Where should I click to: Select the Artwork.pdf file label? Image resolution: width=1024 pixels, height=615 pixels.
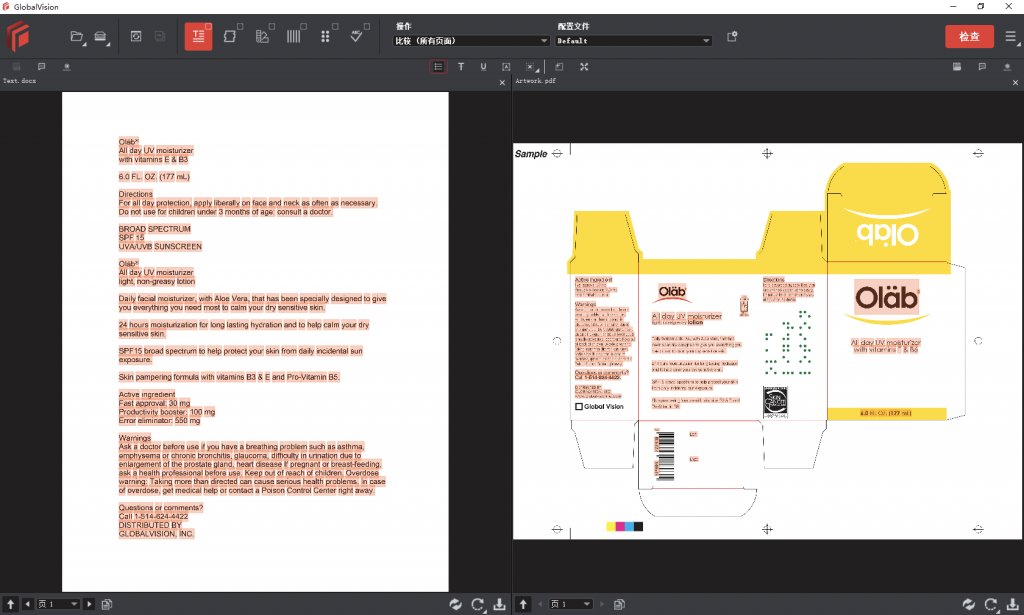[536, 81]
